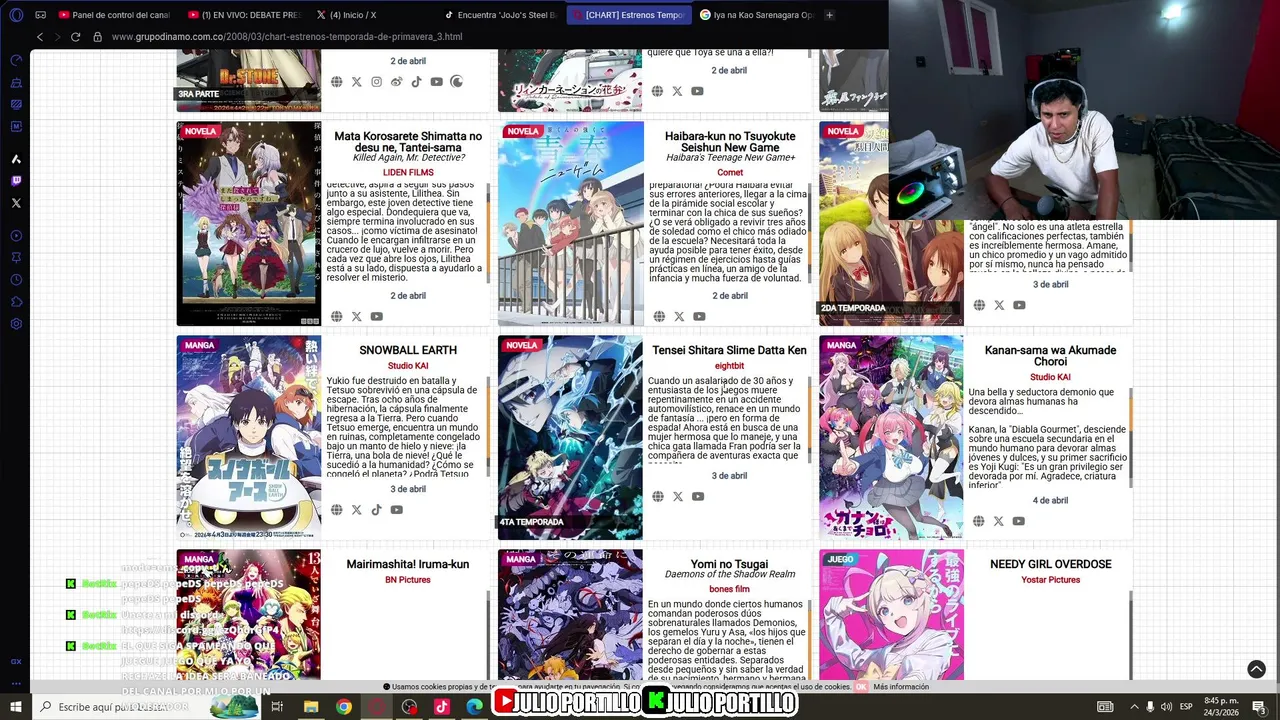Open the LIDEN FILMS studio link
The width and height of the screenshot is (1280, 720).
click(408, 173)
